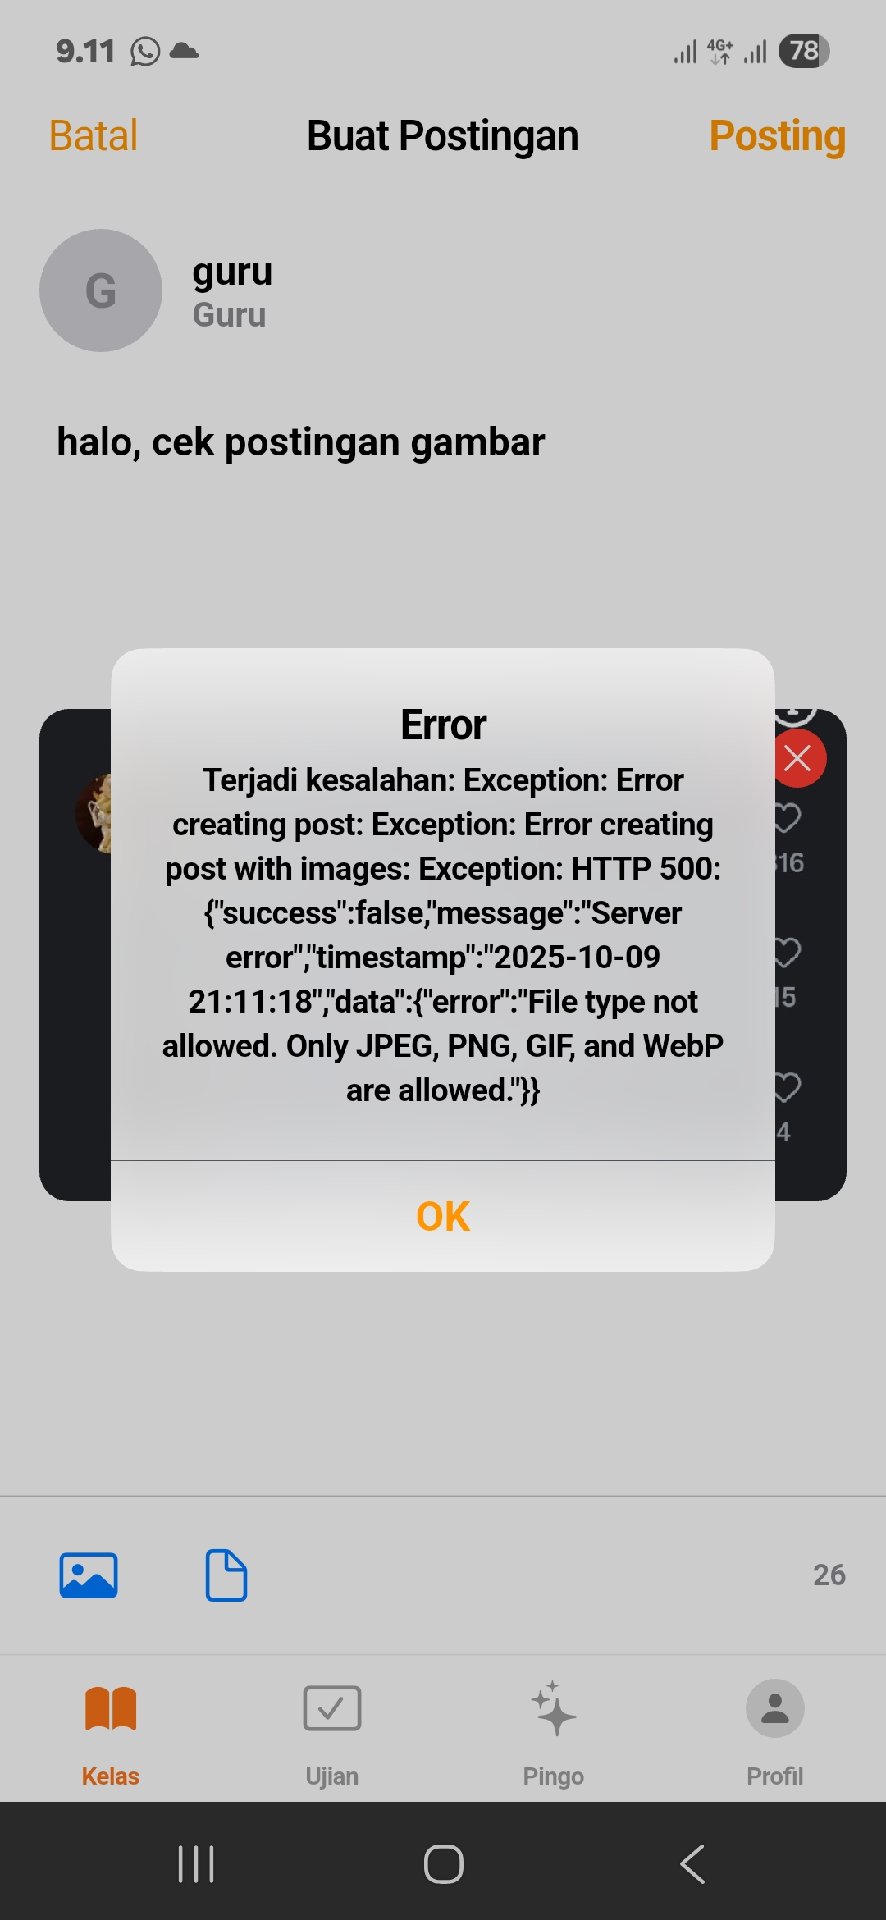Tap the Android back arrow
886x1920 pixels.
point(692,1864)
